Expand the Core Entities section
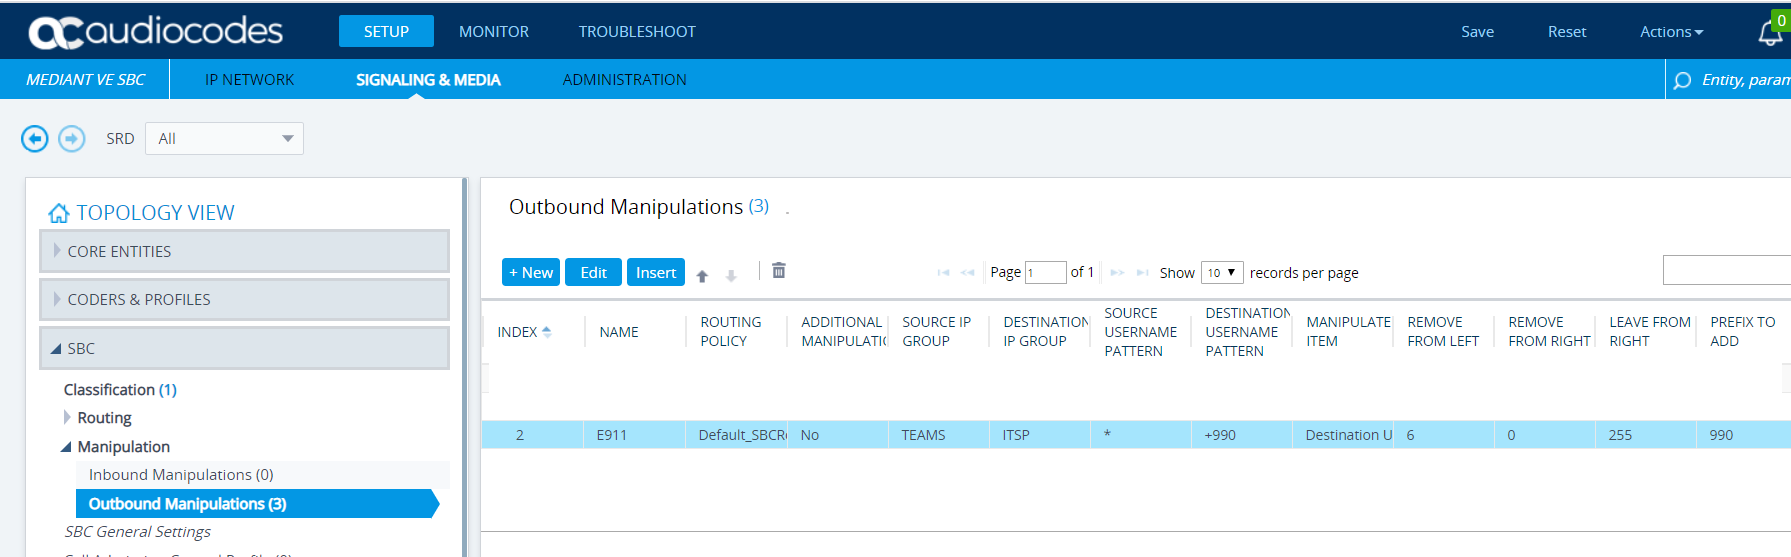Screen dimensions: 1791x557 pos(57,251)
